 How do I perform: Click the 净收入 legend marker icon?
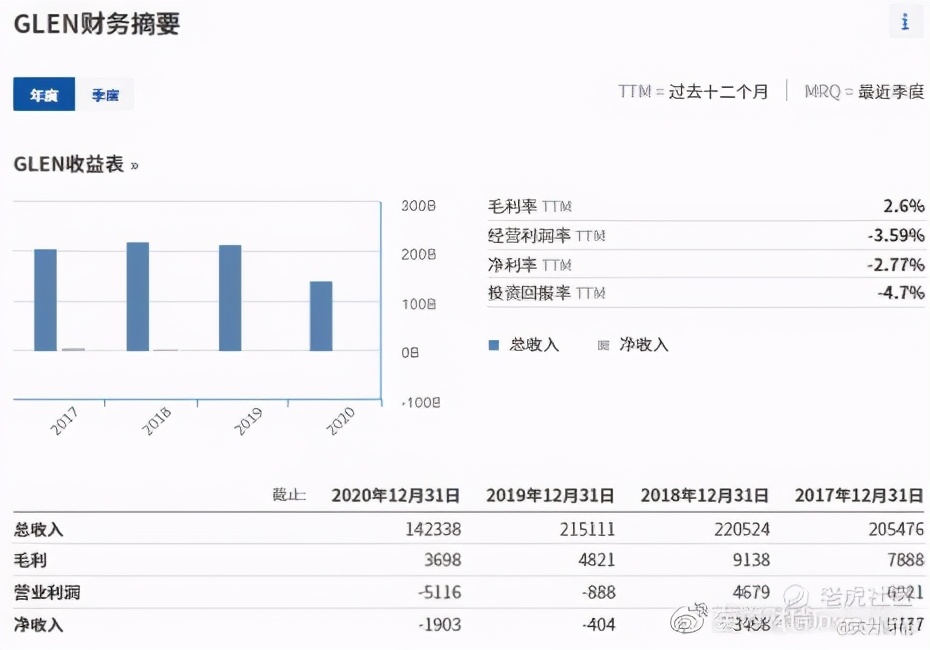[x=604, y=344]
